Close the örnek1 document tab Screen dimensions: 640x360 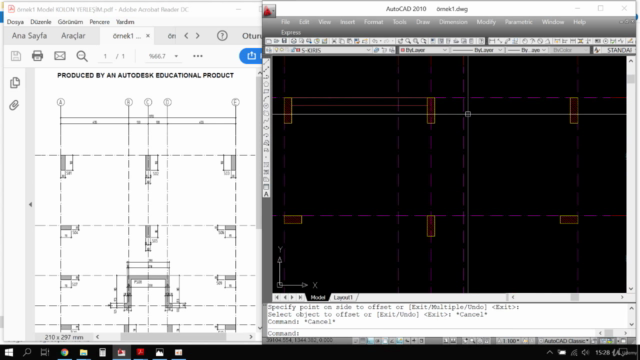[148, 36]
